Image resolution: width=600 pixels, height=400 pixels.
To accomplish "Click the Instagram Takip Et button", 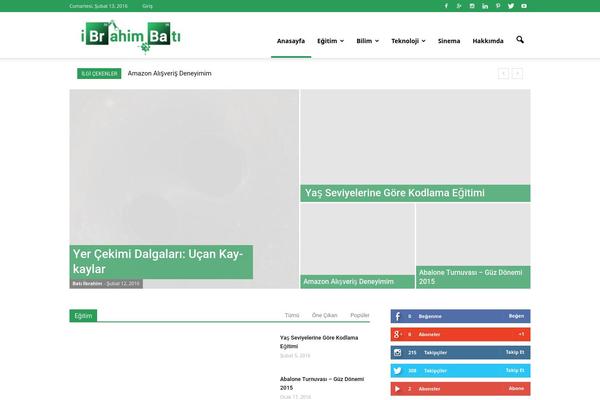I will tap(515, 352).
